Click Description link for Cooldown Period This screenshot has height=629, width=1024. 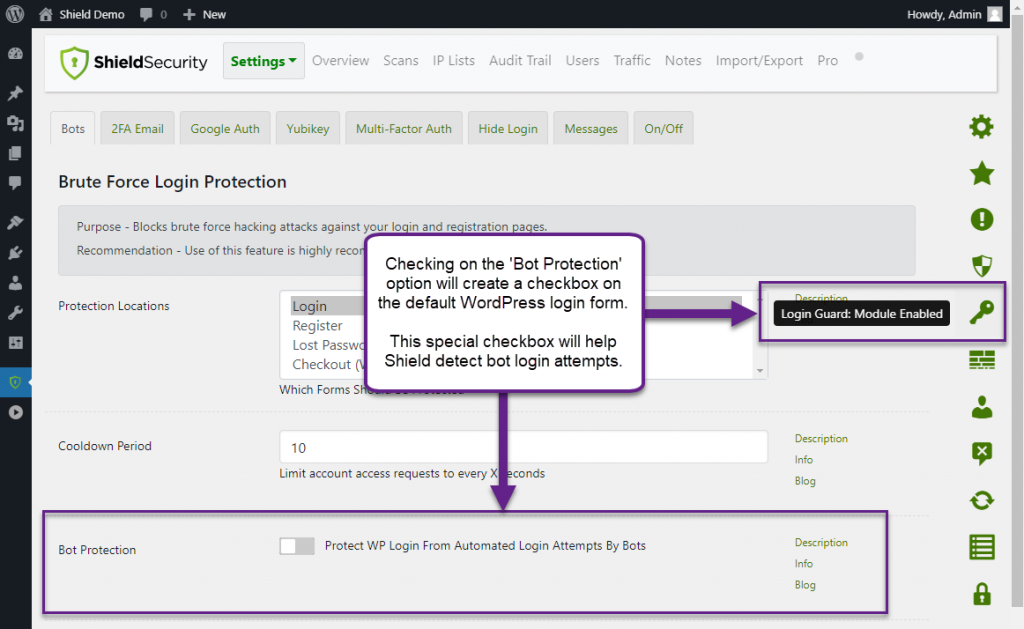(821, 438)
